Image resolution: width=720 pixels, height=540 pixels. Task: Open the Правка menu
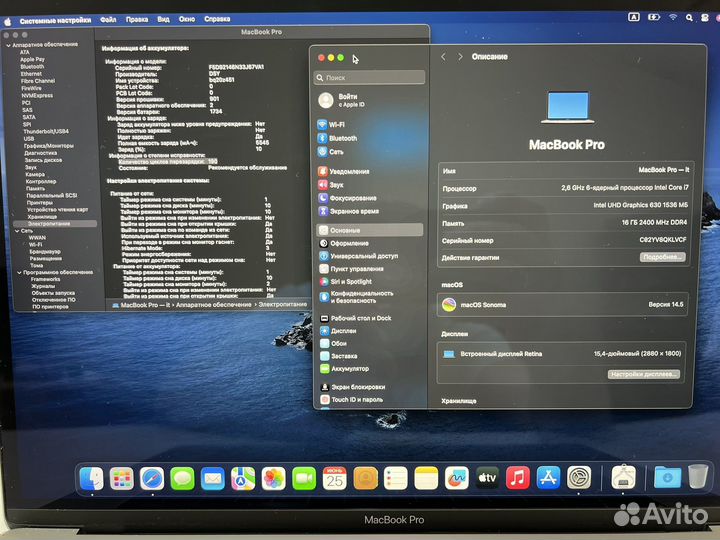pos(137,19)
